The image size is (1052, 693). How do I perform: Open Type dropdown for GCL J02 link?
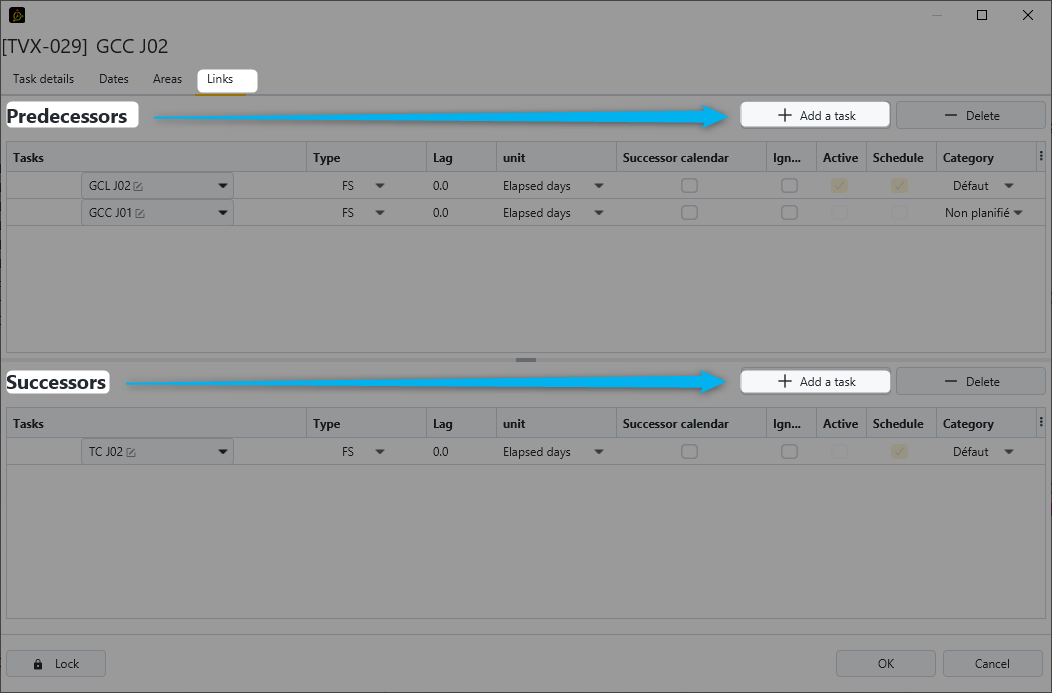pos(379,186)
